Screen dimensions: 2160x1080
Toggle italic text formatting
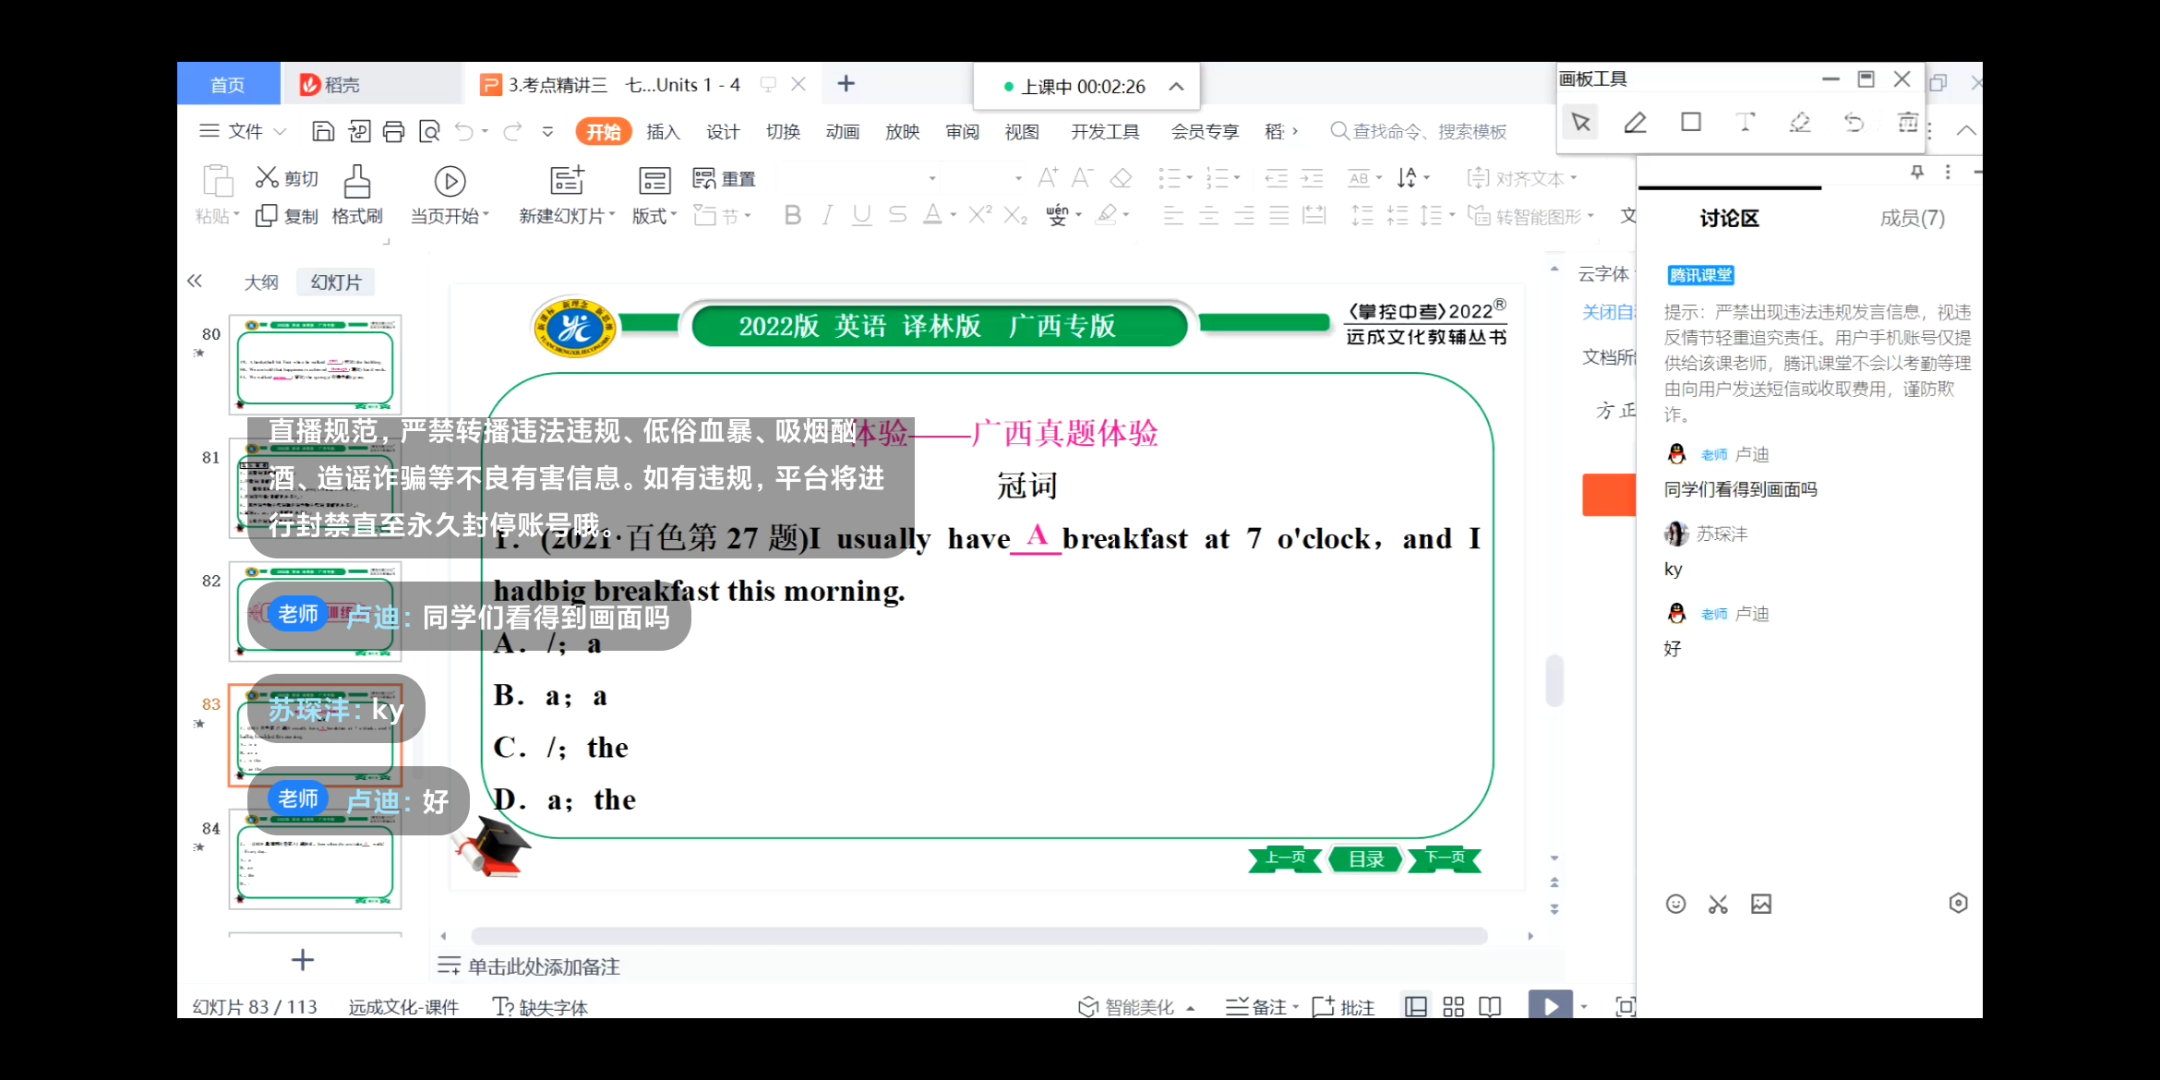click(x=827, y=215)
